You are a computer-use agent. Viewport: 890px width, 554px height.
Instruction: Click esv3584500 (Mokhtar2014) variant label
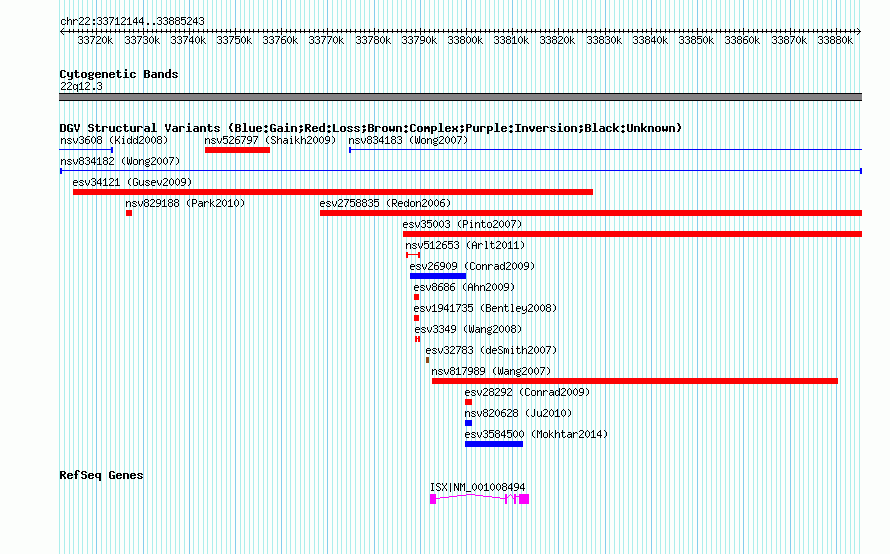tap(536, 434)
